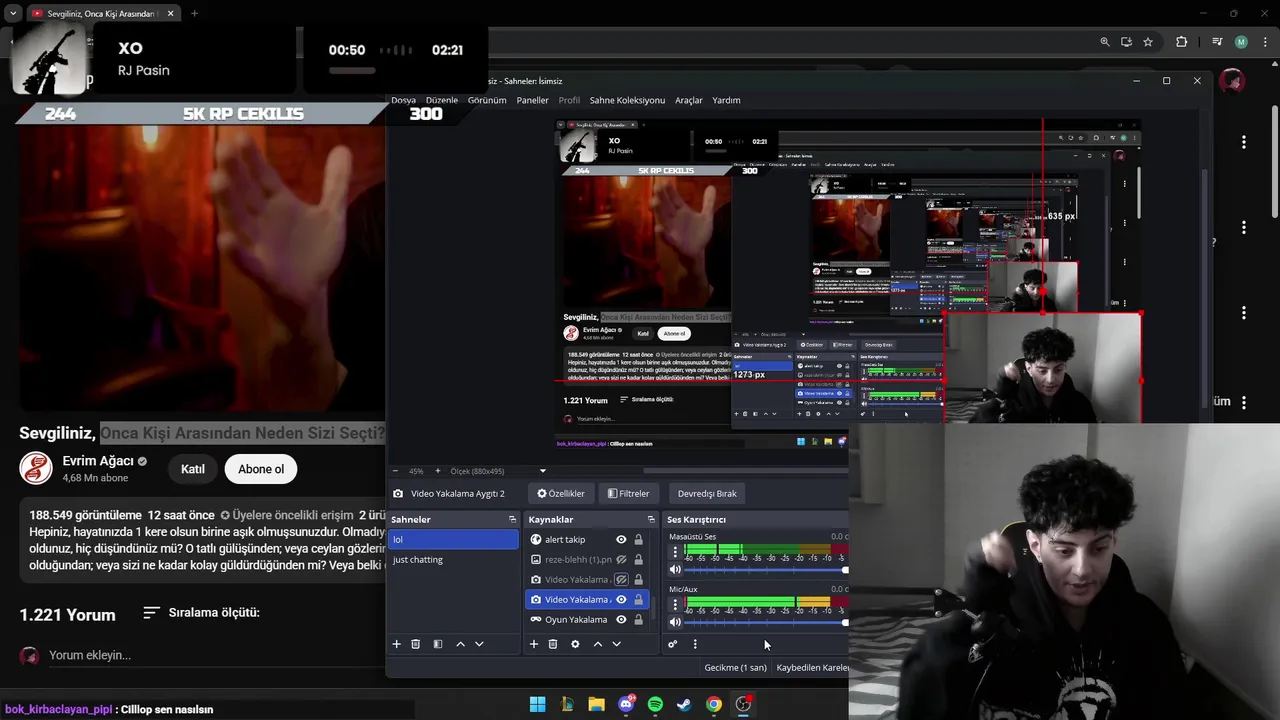
Task: Delete the selected scene with trash icon
Action: point(416,644)
